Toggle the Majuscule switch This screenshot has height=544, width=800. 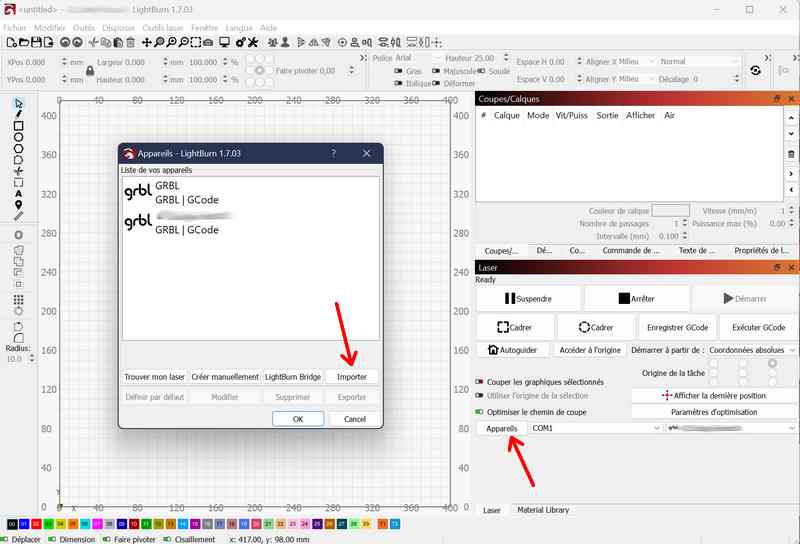pyautogui.click(x=436, y=71)
